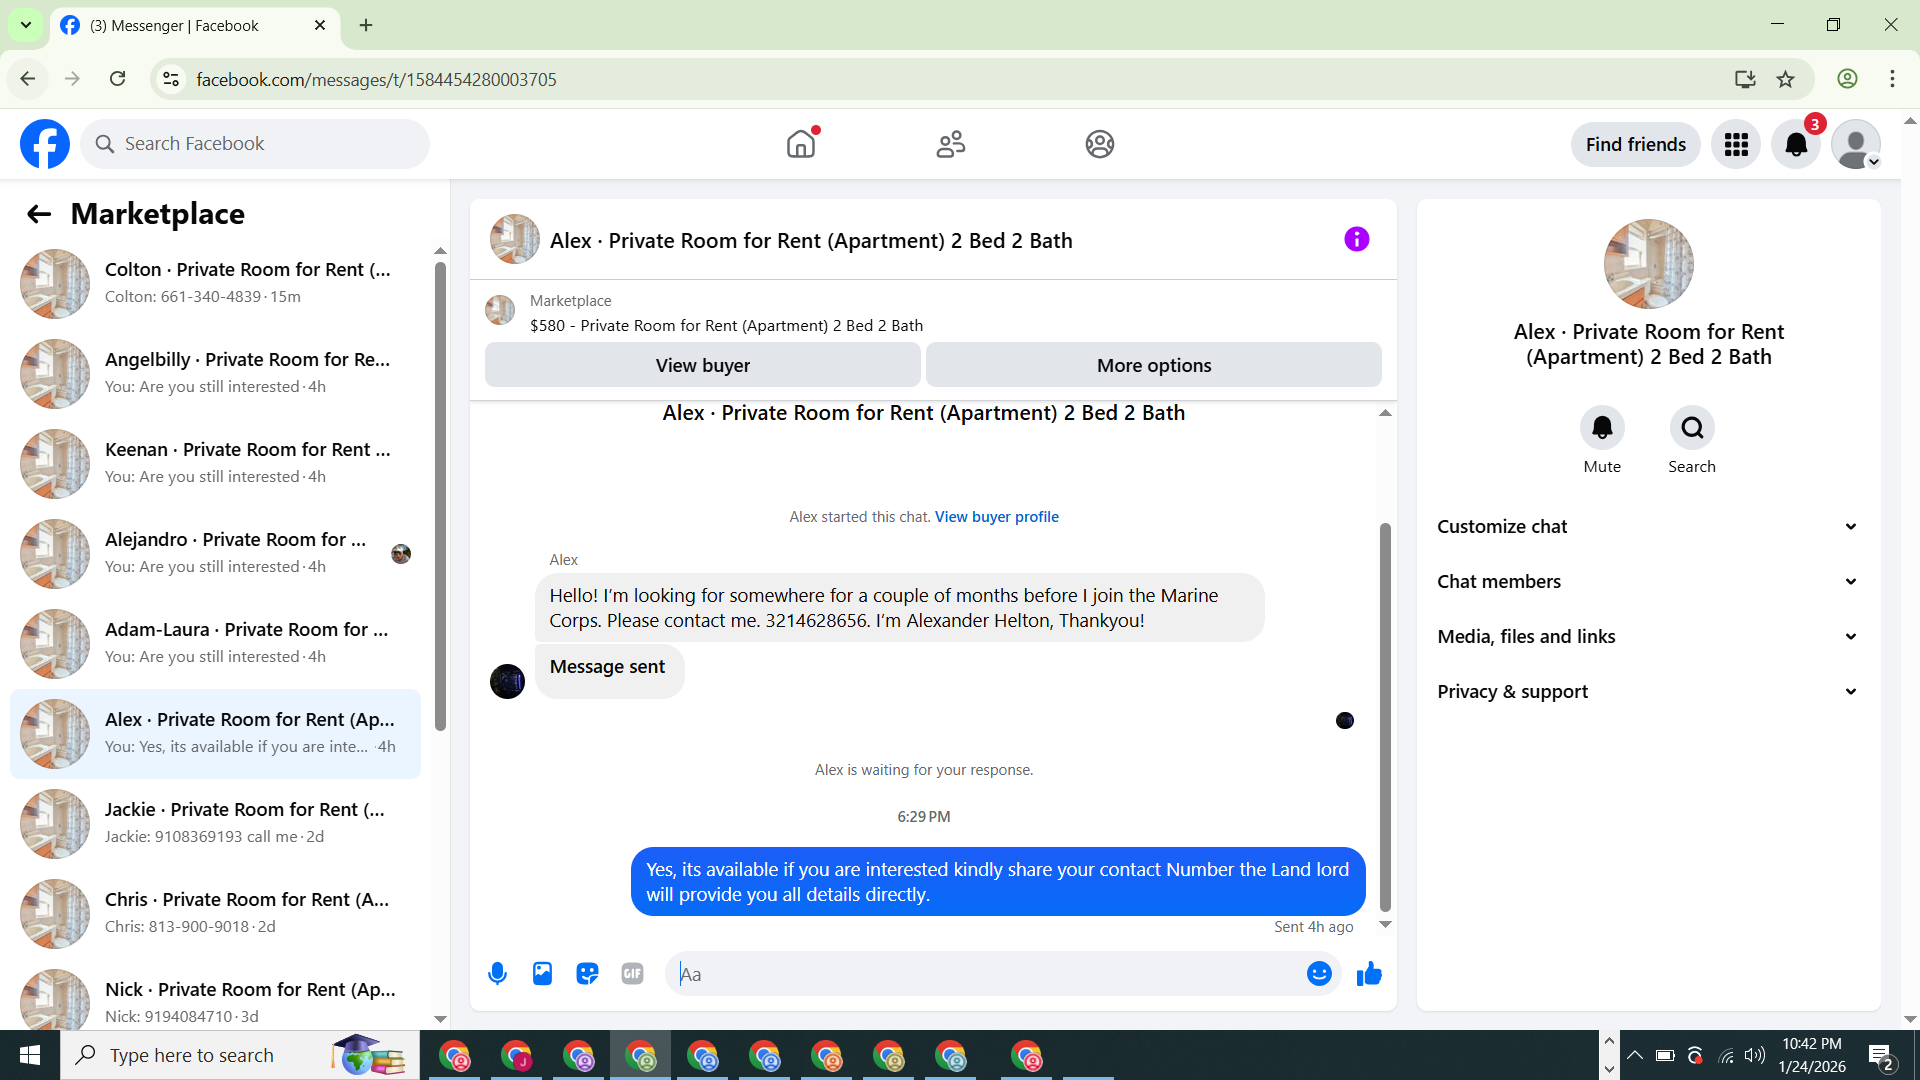
Task: Click the voice clip microphone icon
Action: pyautogui.click(x=497, y=974)
